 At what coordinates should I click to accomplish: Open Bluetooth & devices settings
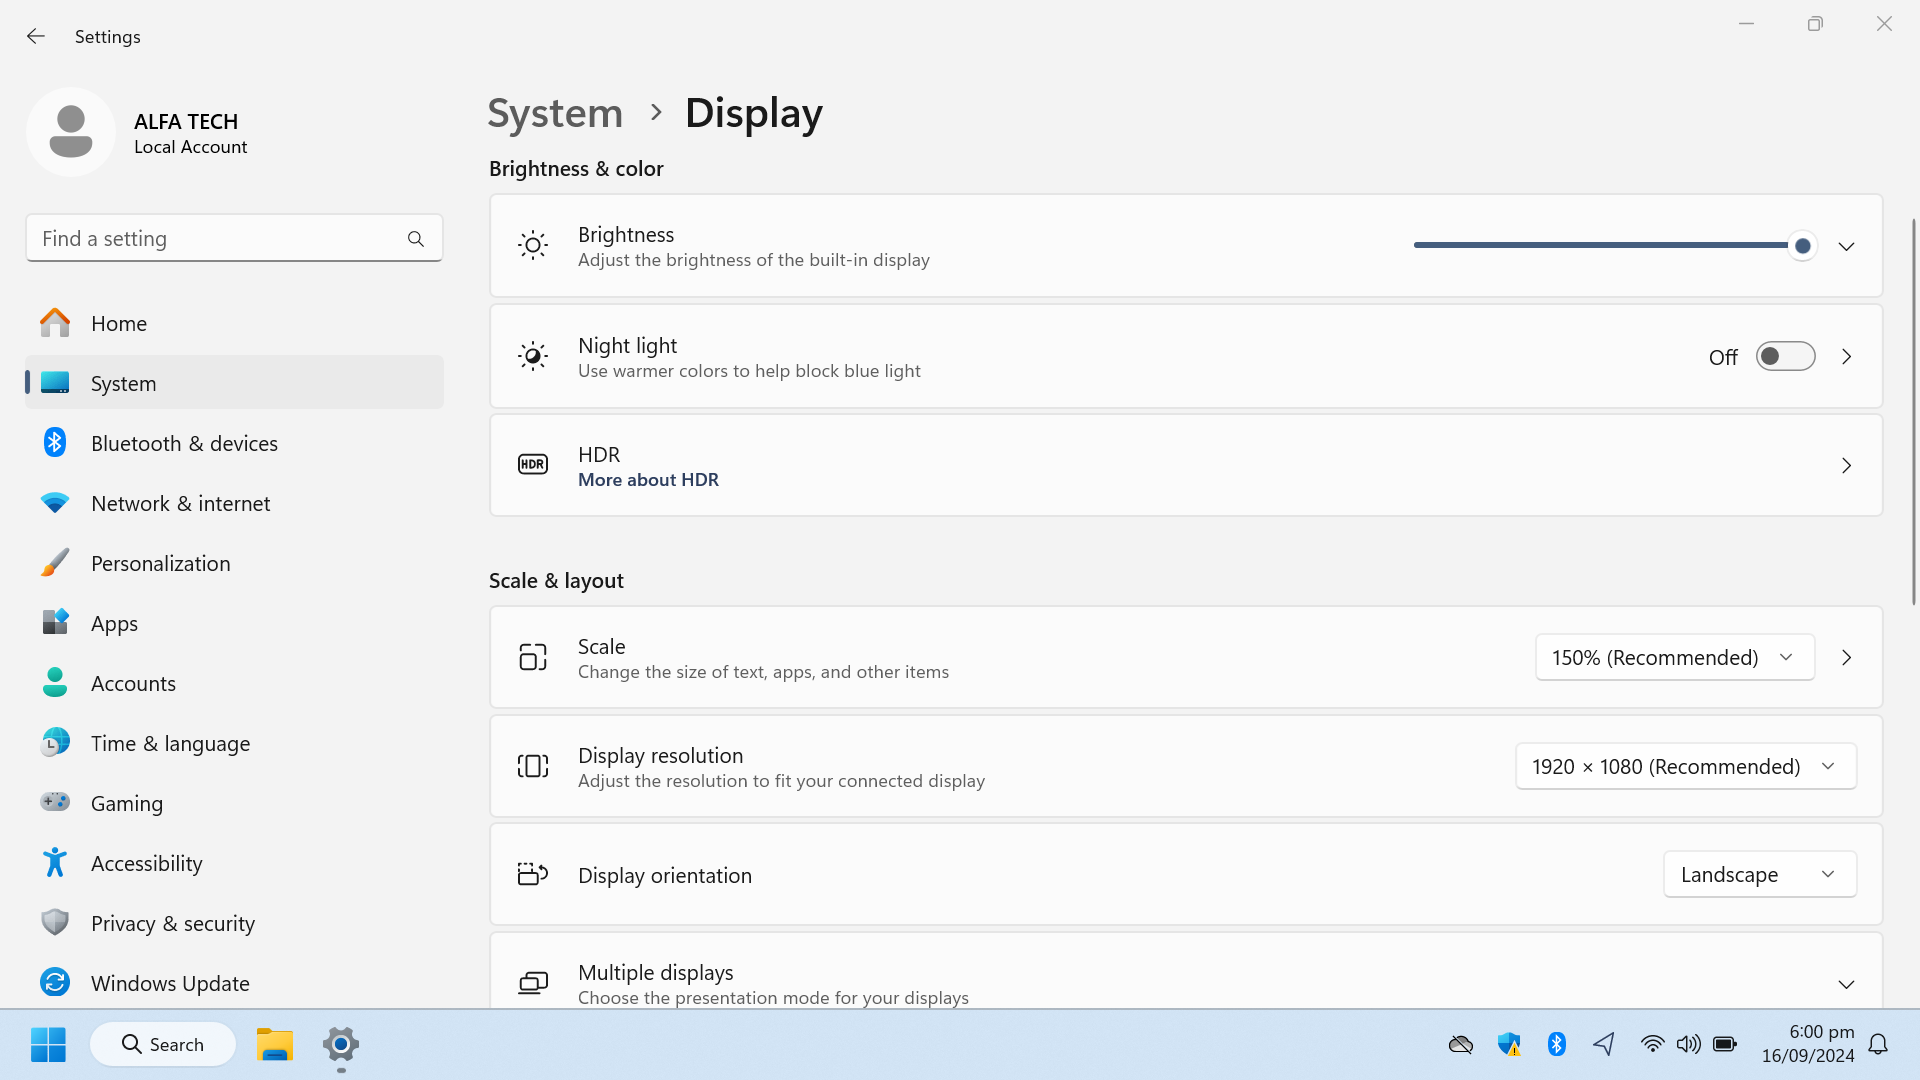coord(234,443)
